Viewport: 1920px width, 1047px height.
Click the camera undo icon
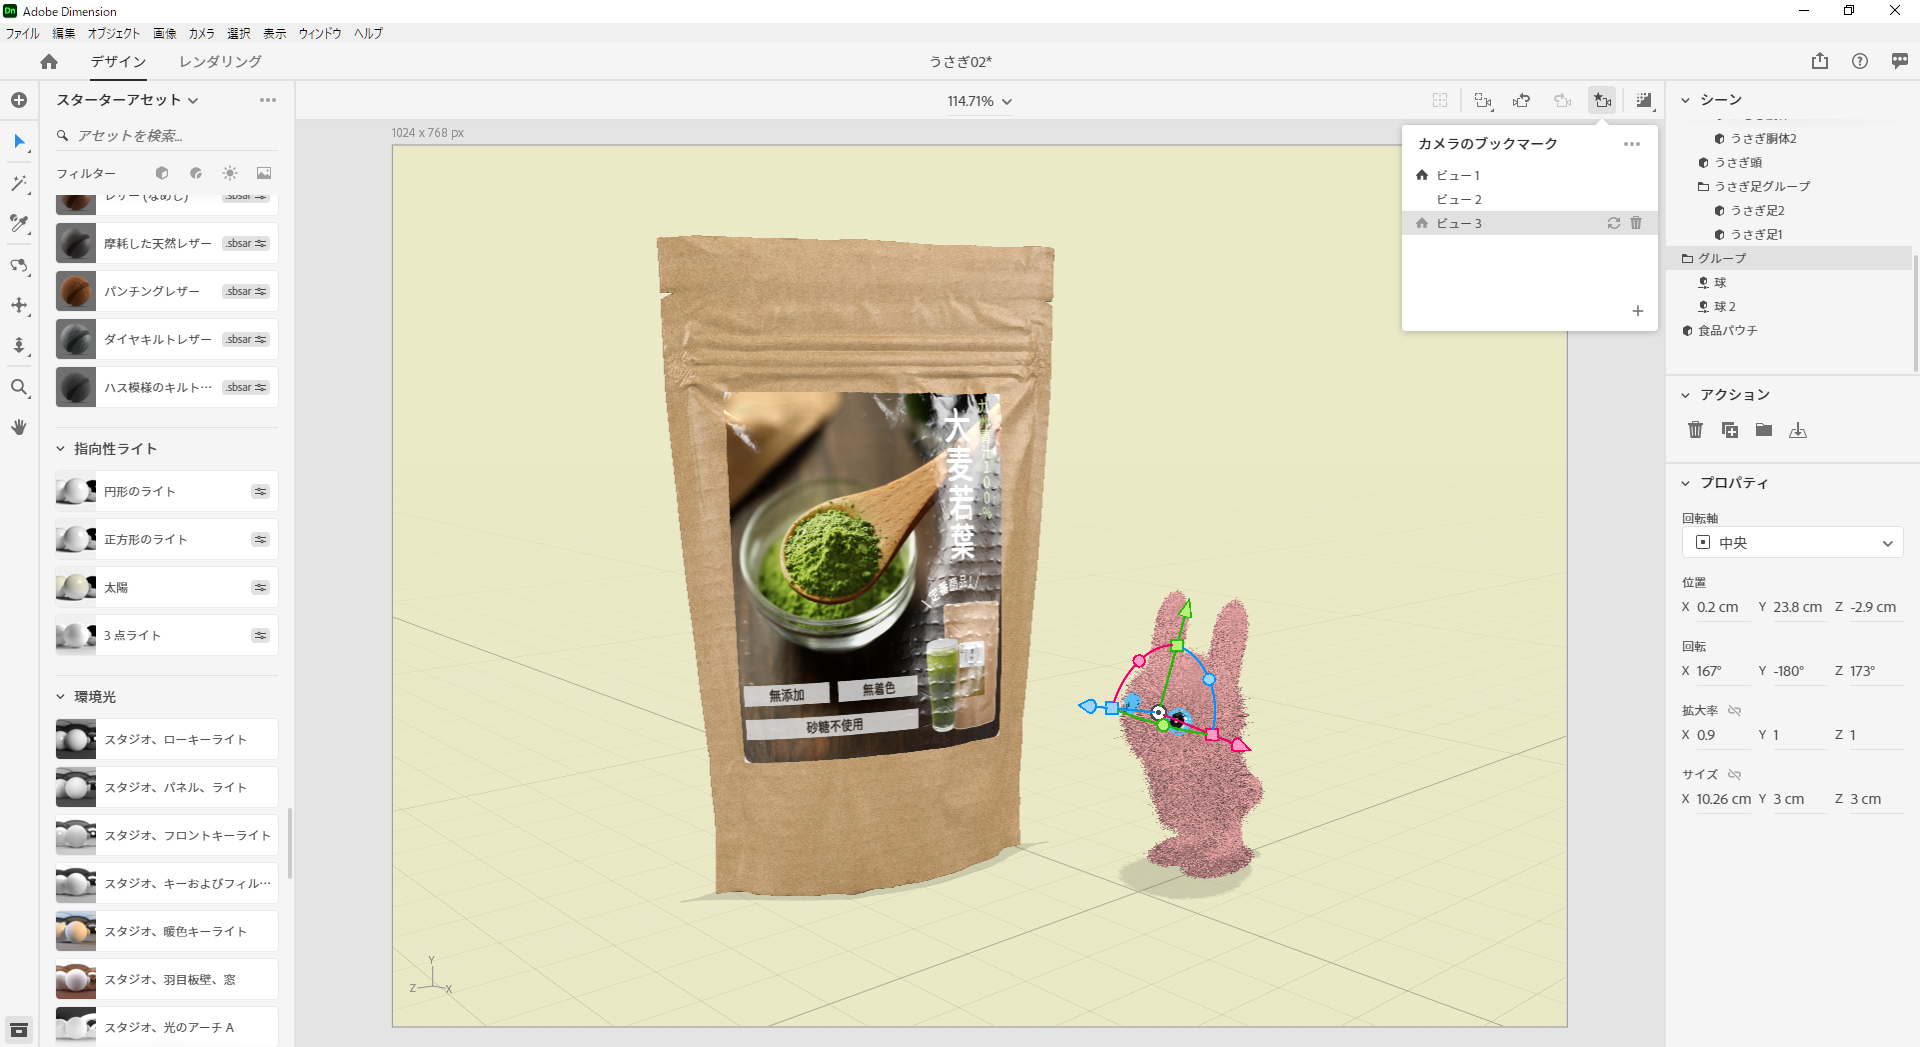coord(1521,101)
